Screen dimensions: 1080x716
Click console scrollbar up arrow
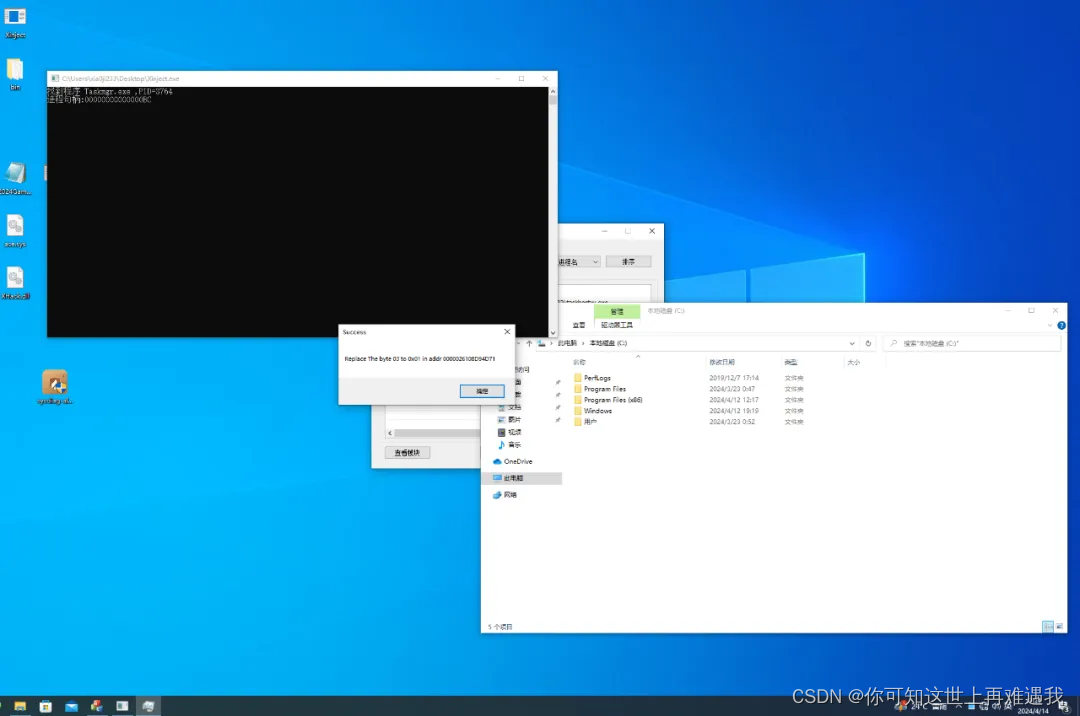point(552,92)
